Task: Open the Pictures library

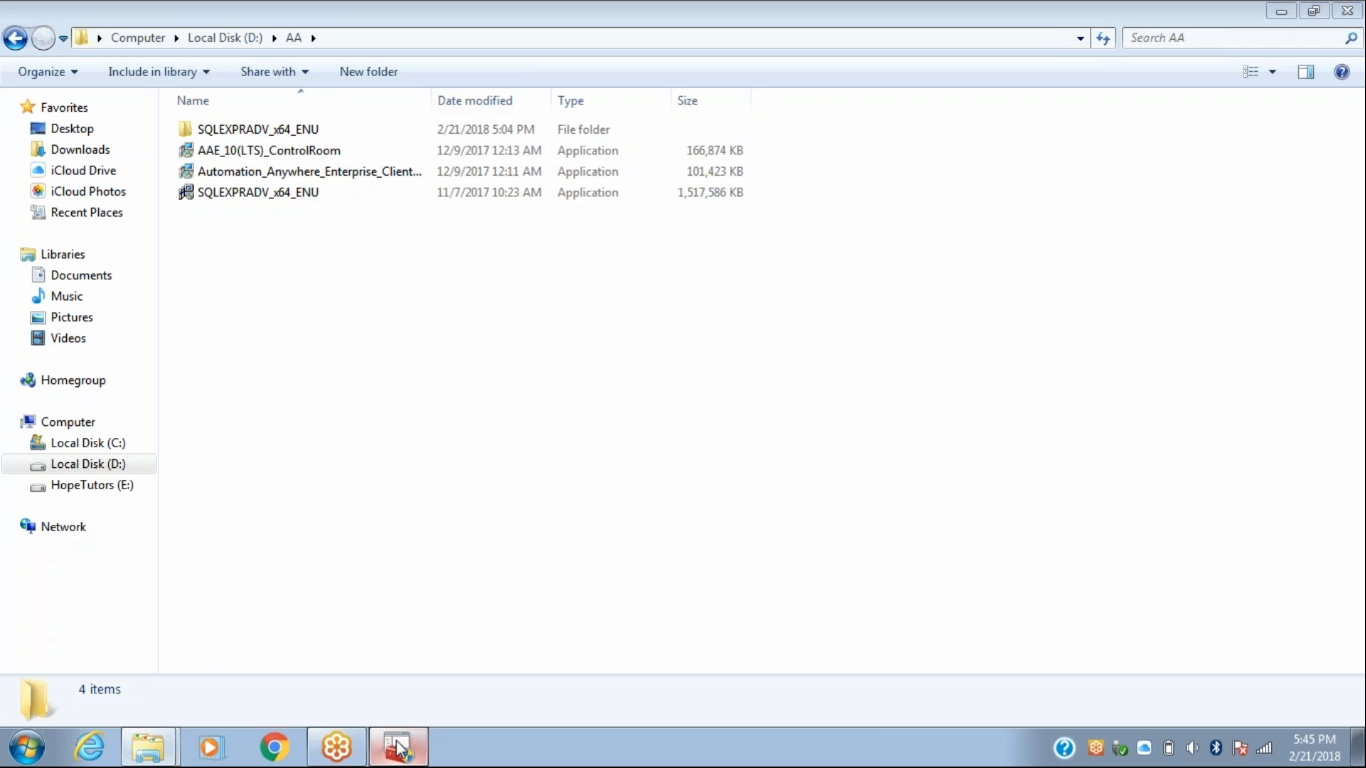Action: [x=71, y=318]
